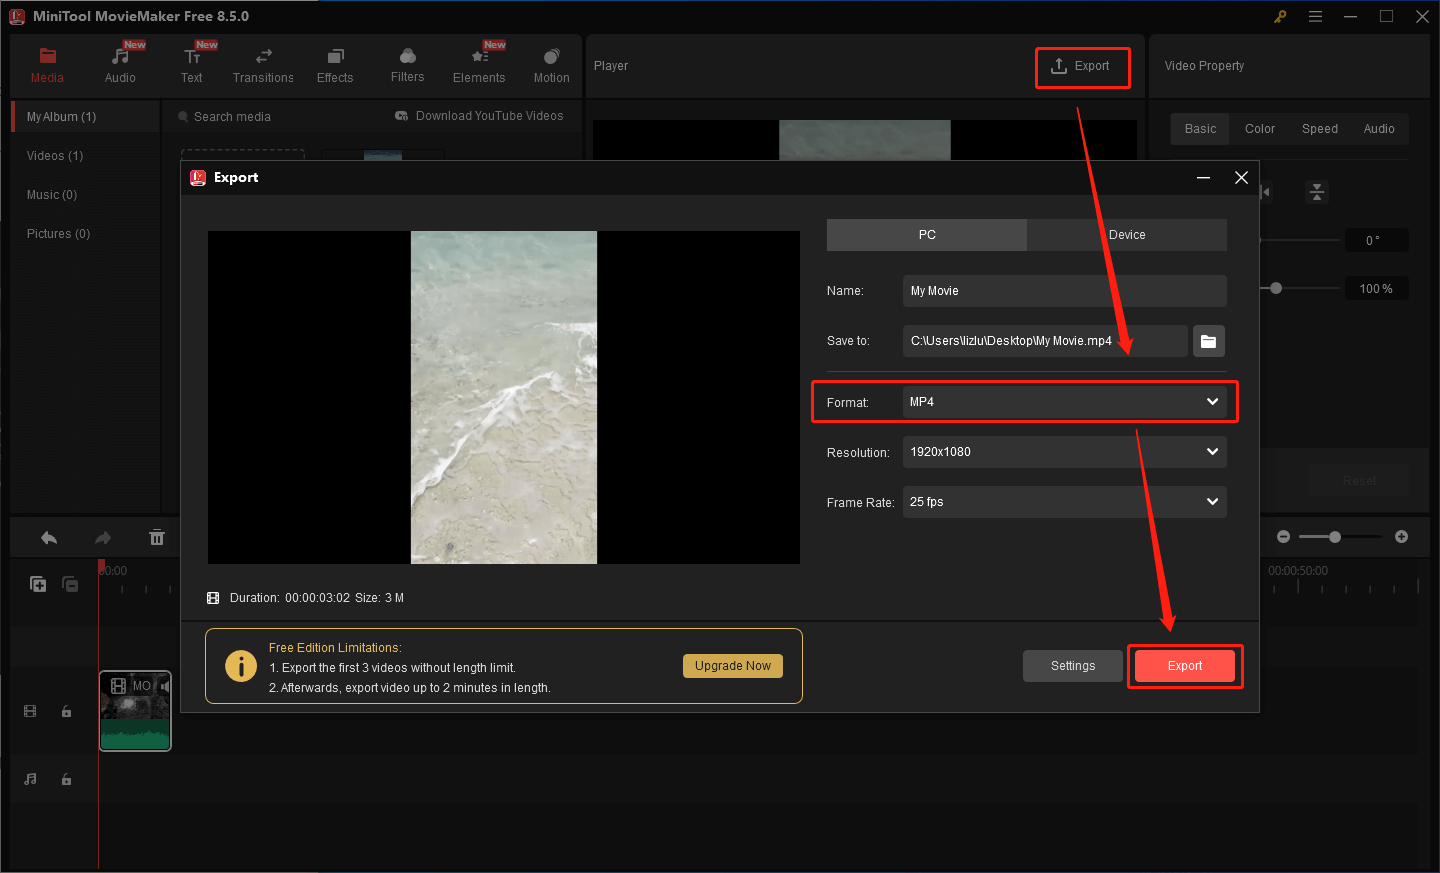Open the Elements panel
The image size is (1440, 873).
[x=479, y=64]
